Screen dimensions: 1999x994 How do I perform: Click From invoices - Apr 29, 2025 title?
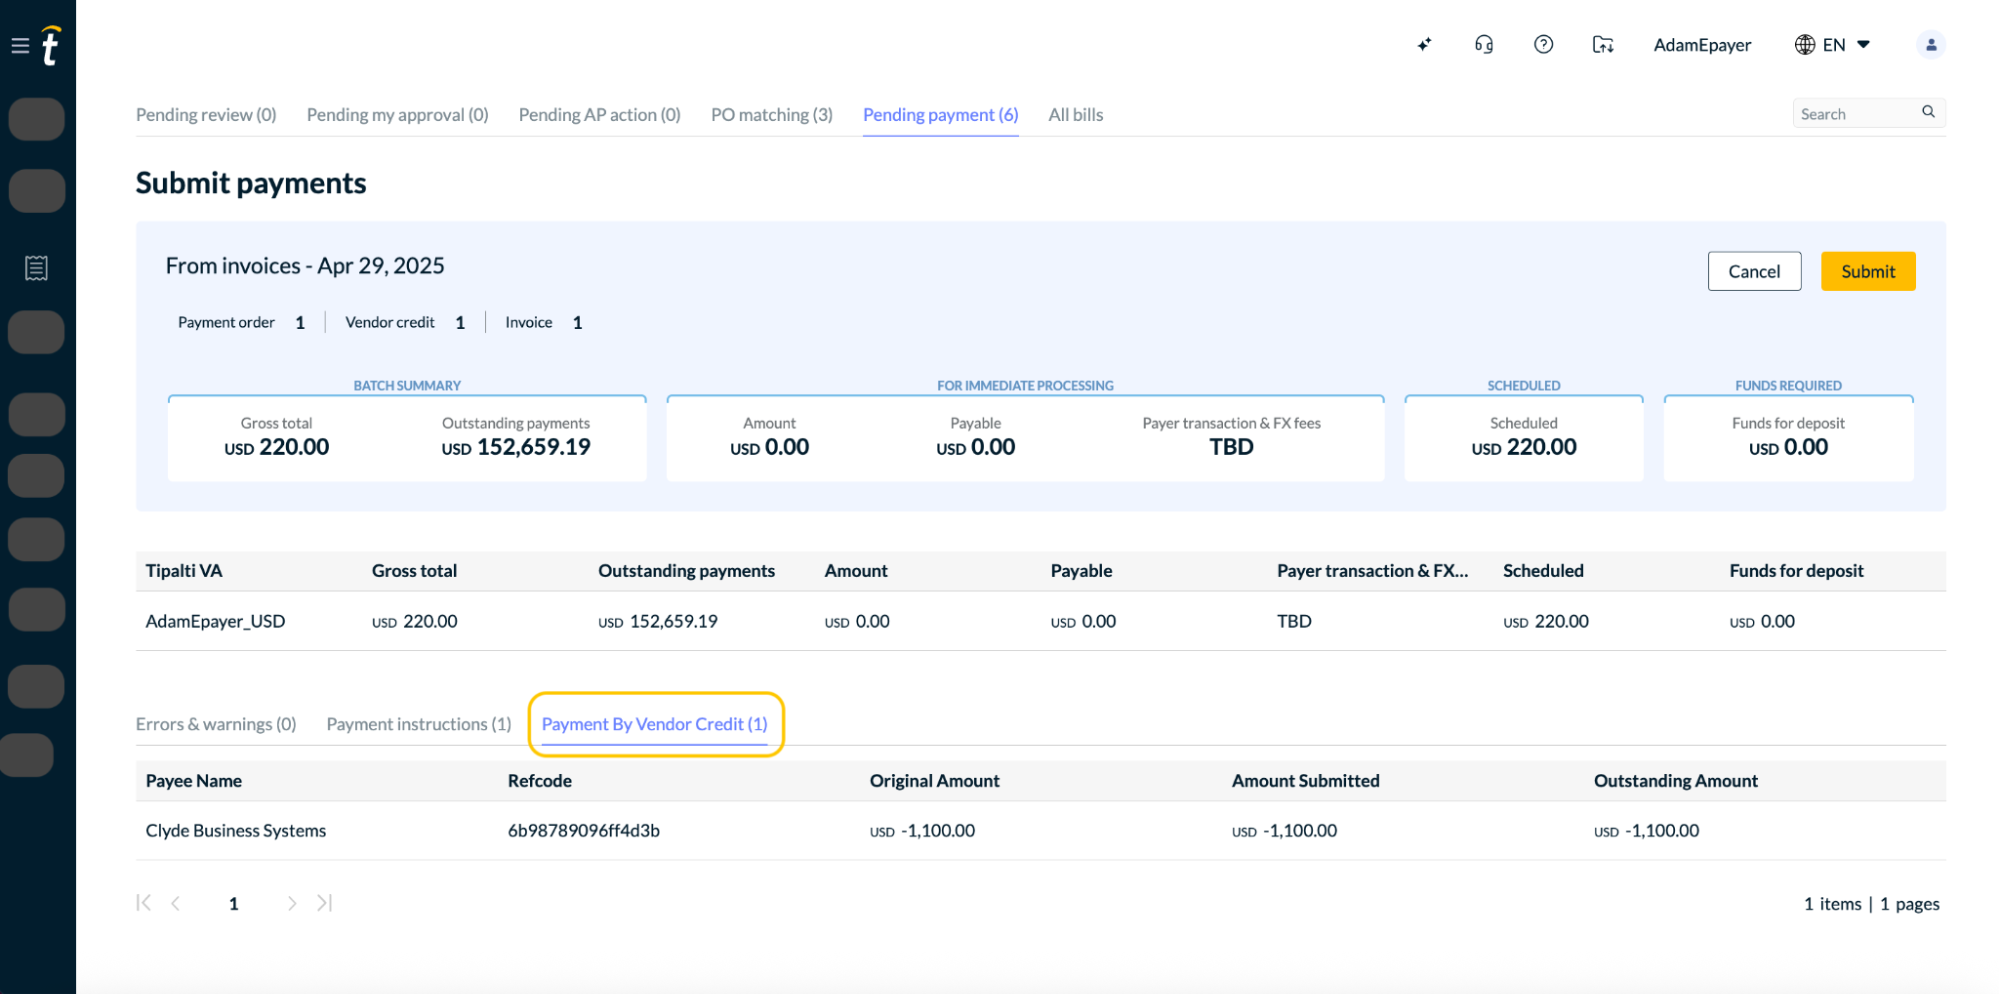point(305,266)
